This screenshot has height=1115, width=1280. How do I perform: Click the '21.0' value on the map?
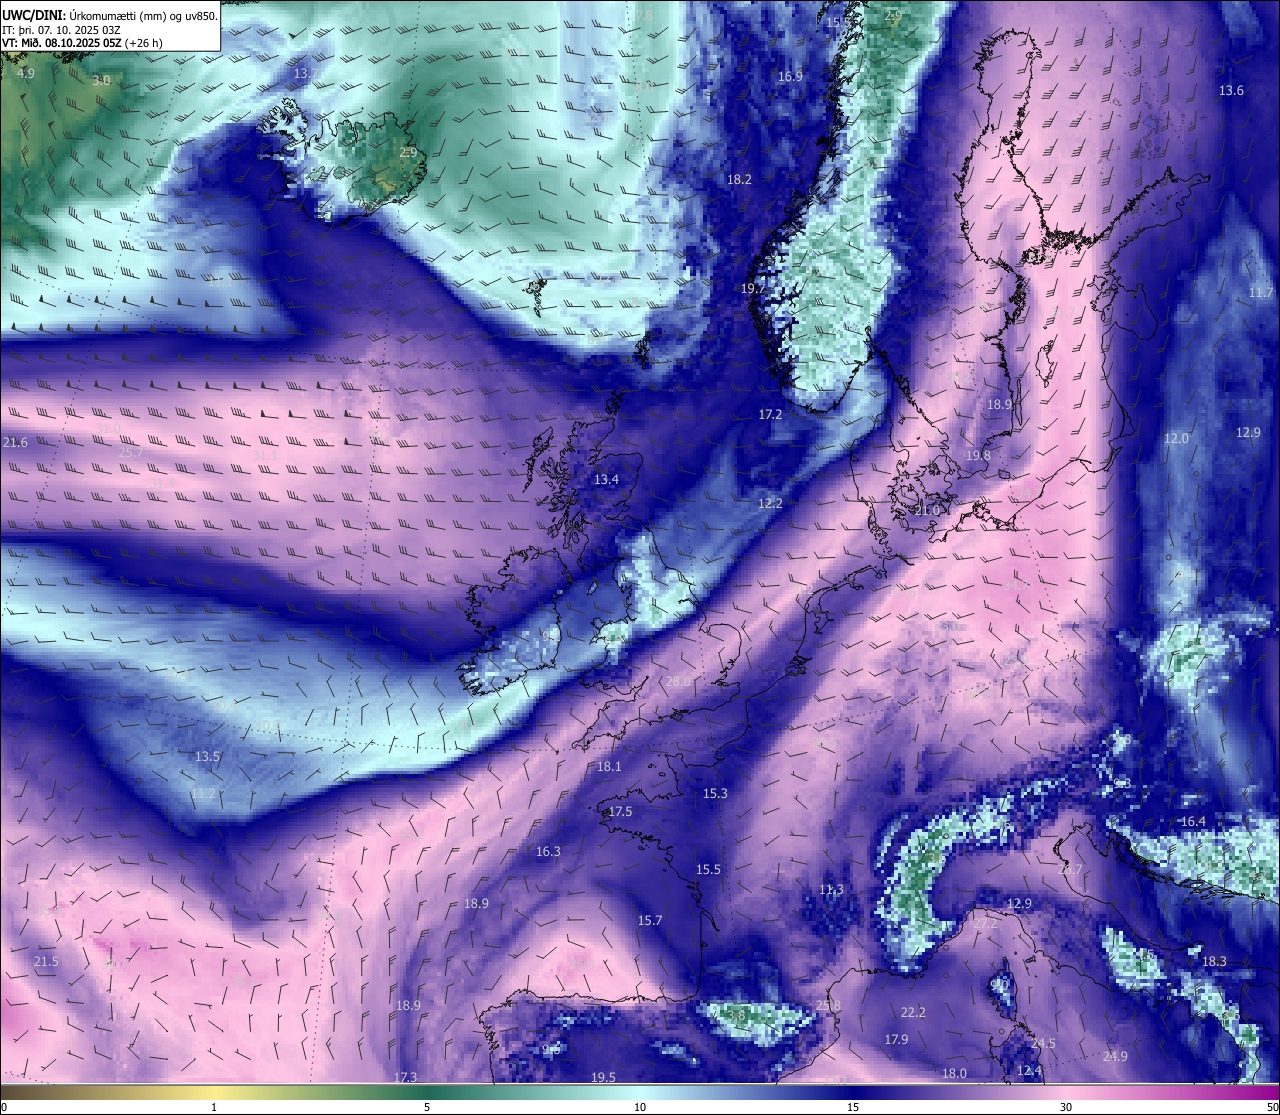click(x=927, y=510)
